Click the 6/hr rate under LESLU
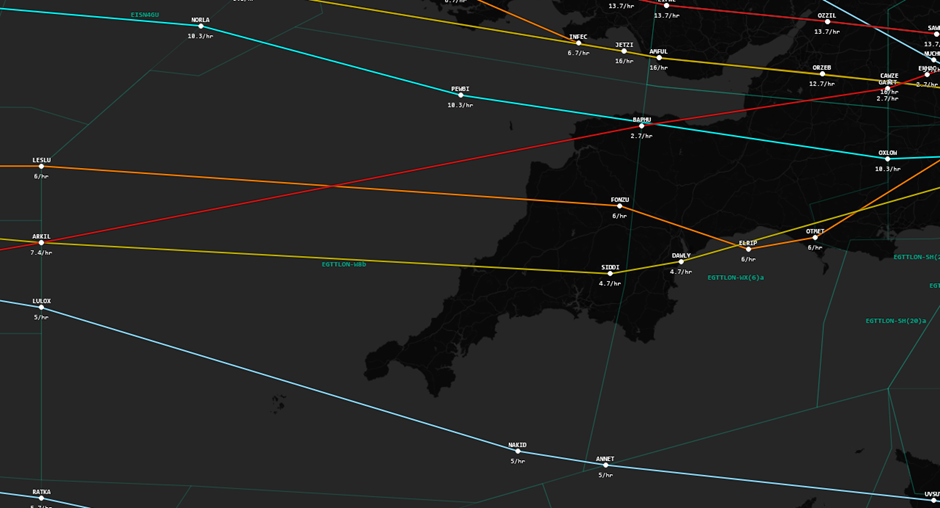This screenshot has height=508, width=940. point(41,176)
